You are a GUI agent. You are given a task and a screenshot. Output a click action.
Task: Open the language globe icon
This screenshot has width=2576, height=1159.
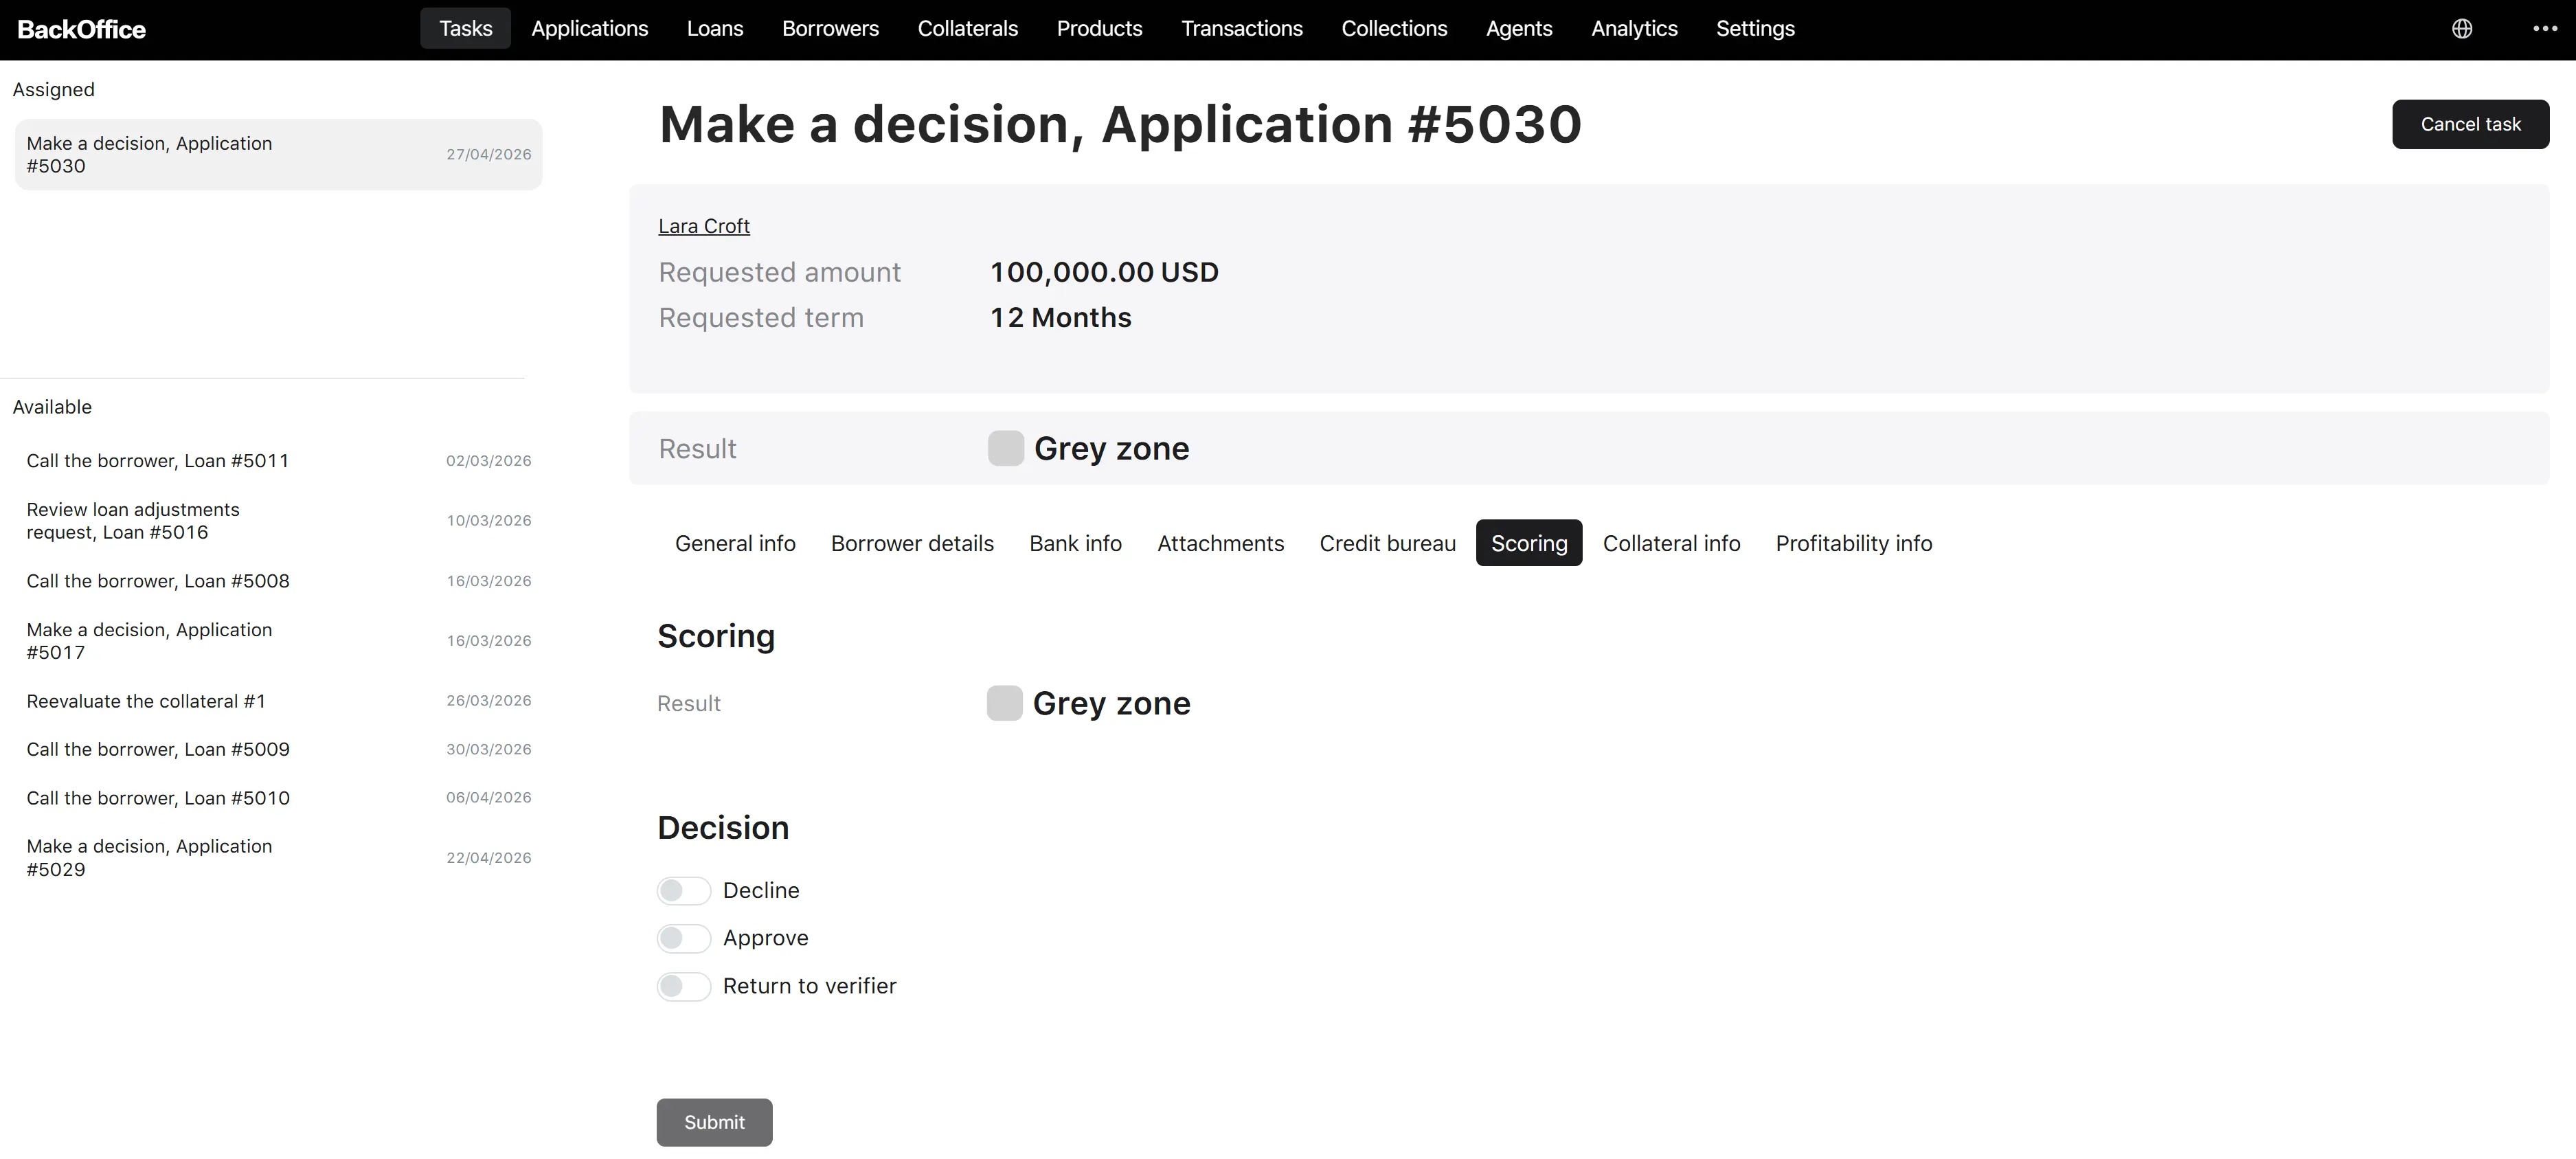click(2462, 29)
